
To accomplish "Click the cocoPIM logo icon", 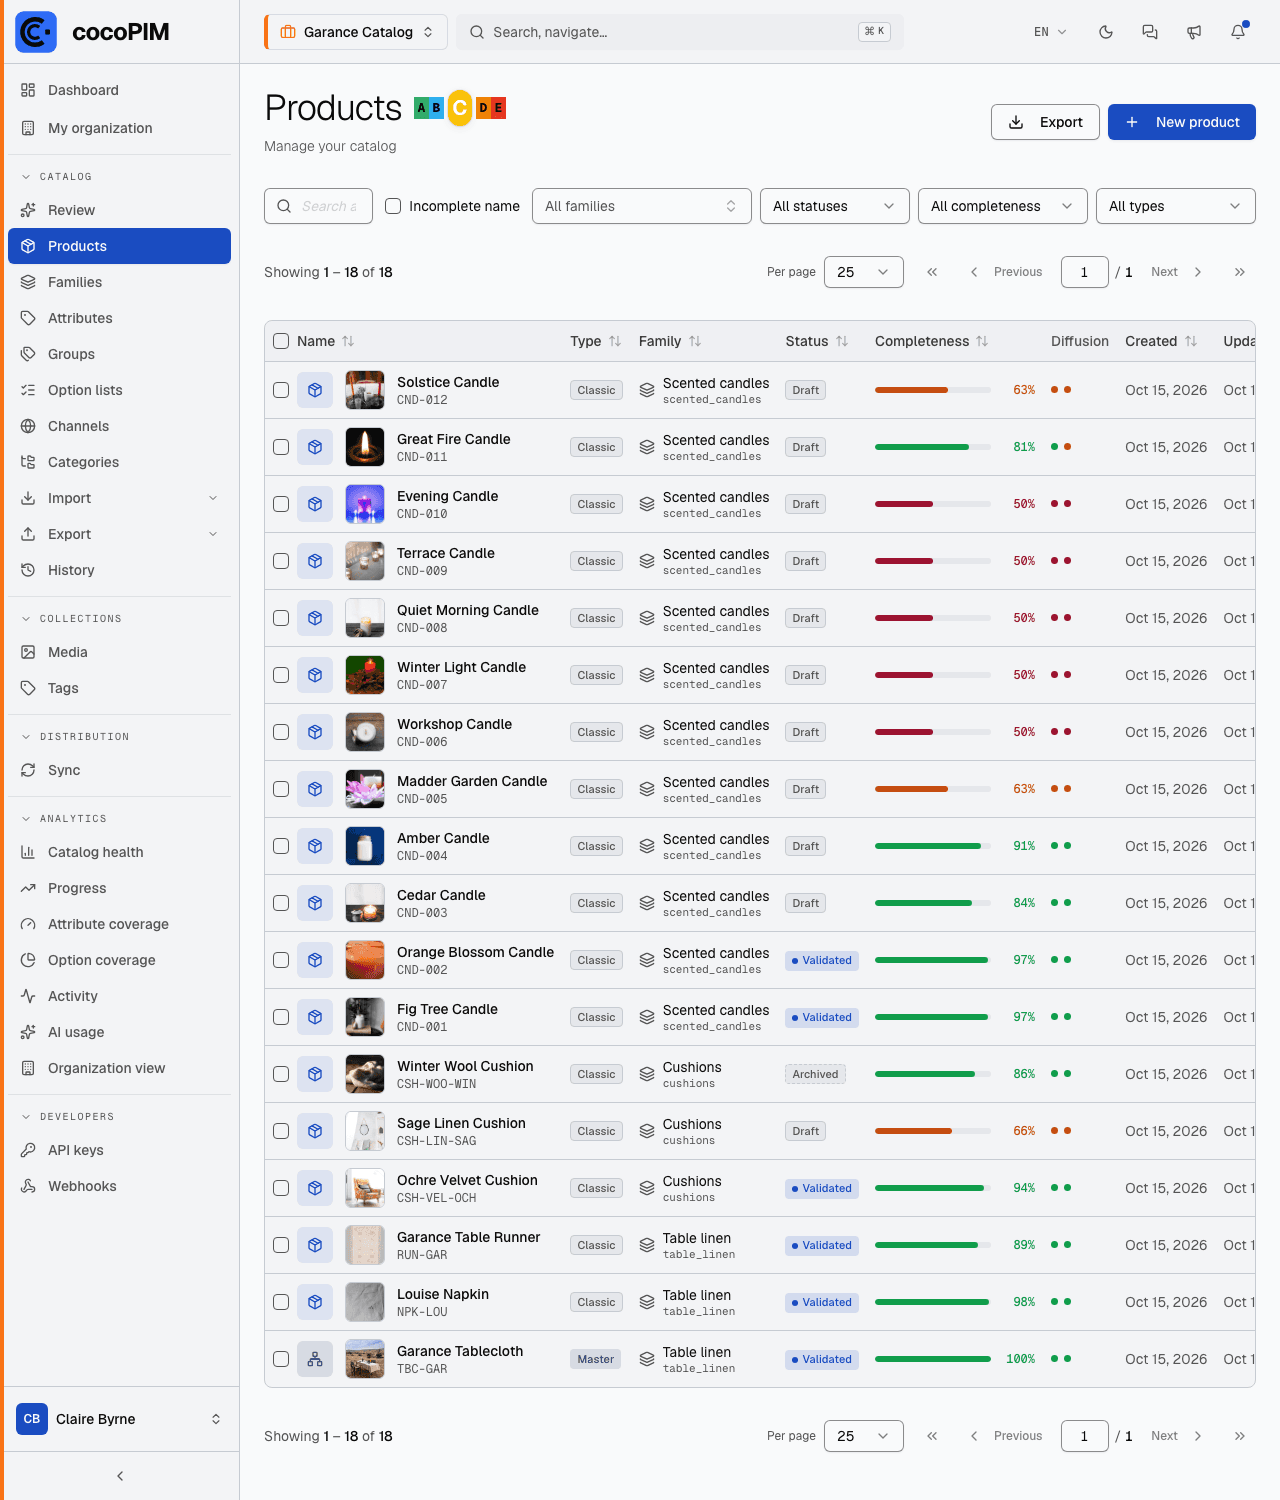I will 36,32.
